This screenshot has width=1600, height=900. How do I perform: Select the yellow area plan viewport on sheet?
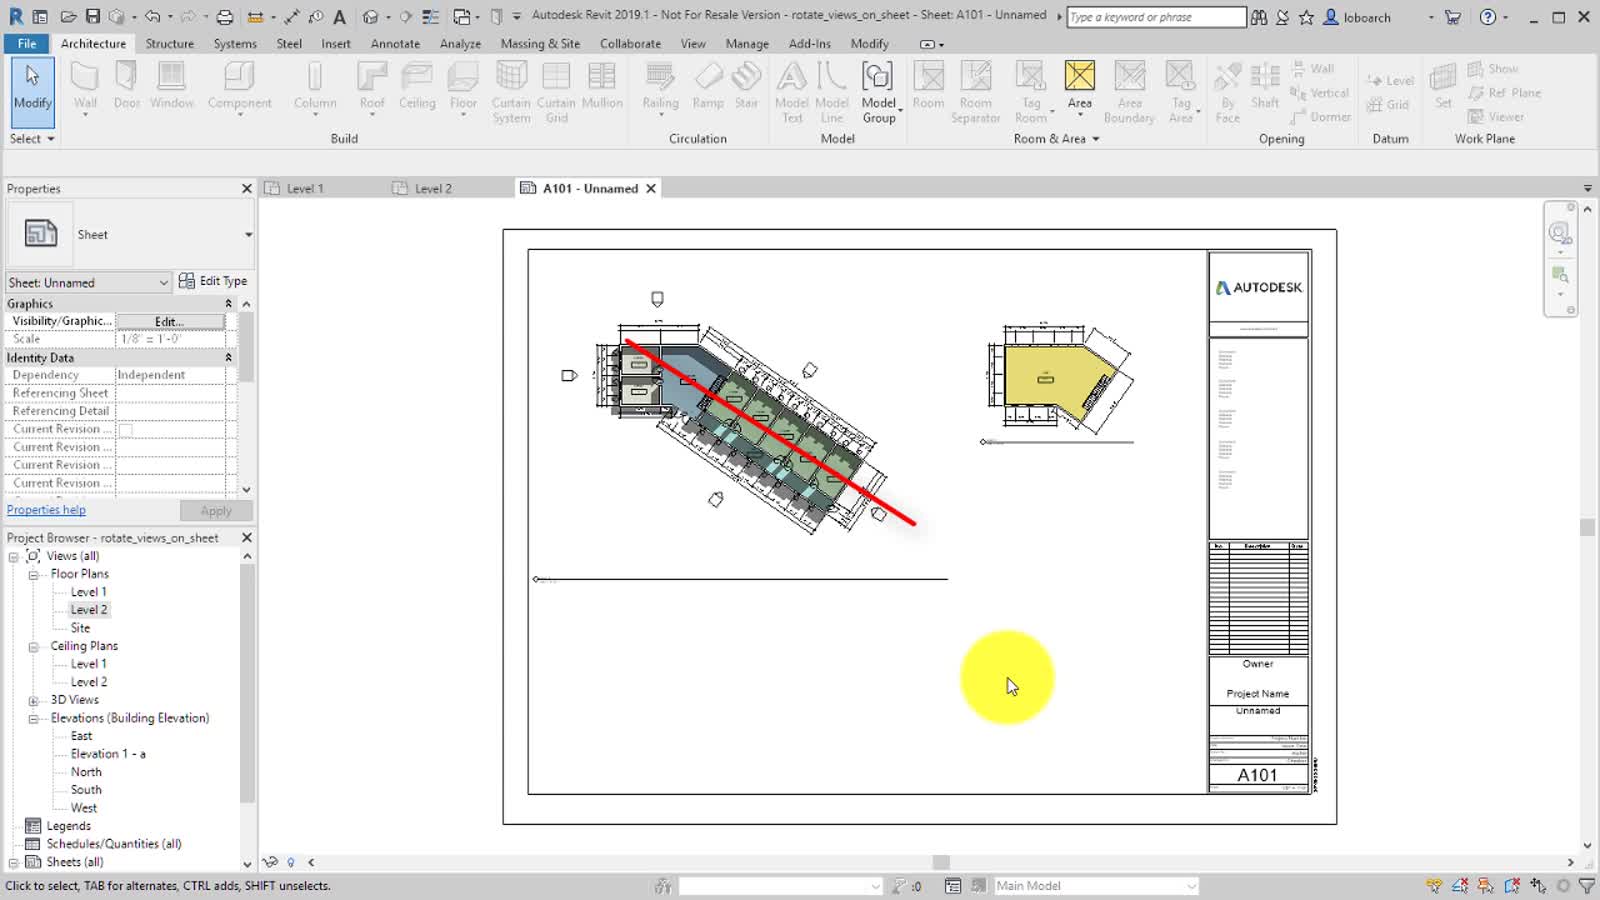click(x=1060, y=378)
